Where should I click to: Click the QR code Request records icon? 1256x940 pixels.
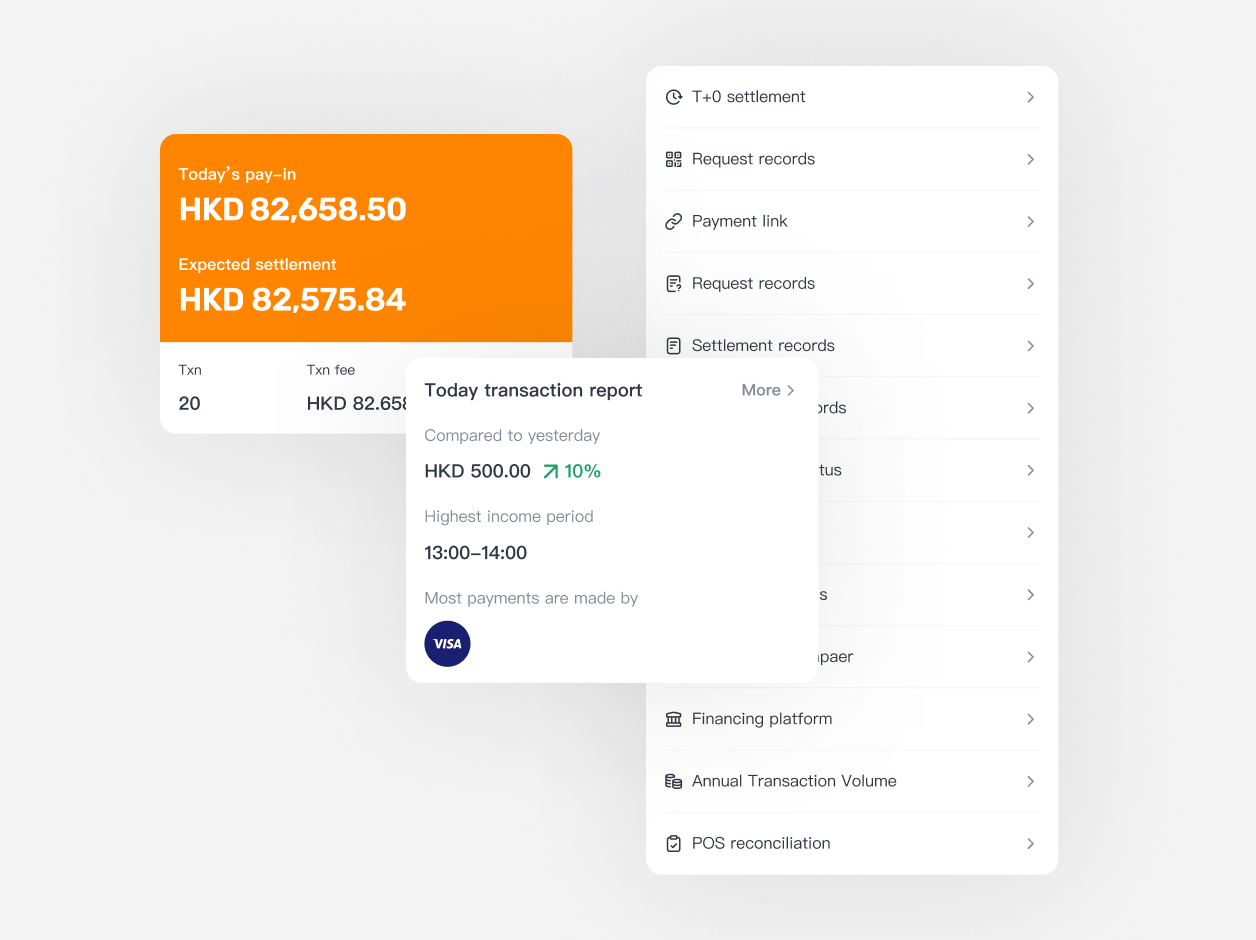(x=674, y=159)
